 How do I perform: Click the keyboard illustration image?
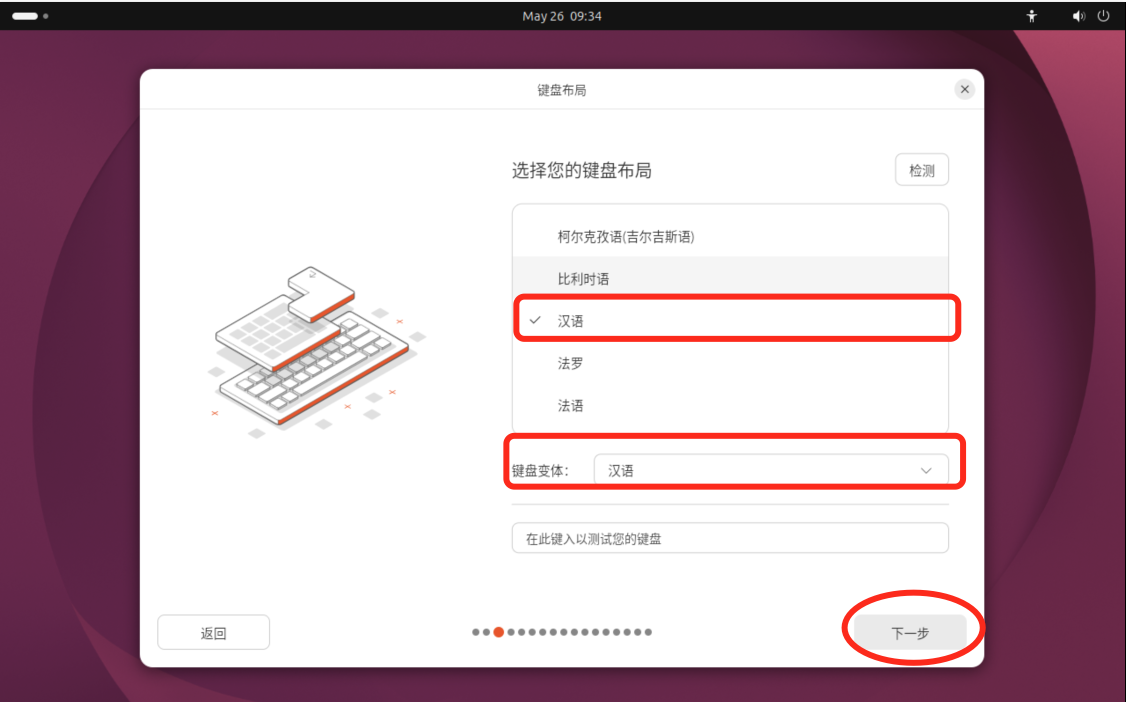[316, 350]
